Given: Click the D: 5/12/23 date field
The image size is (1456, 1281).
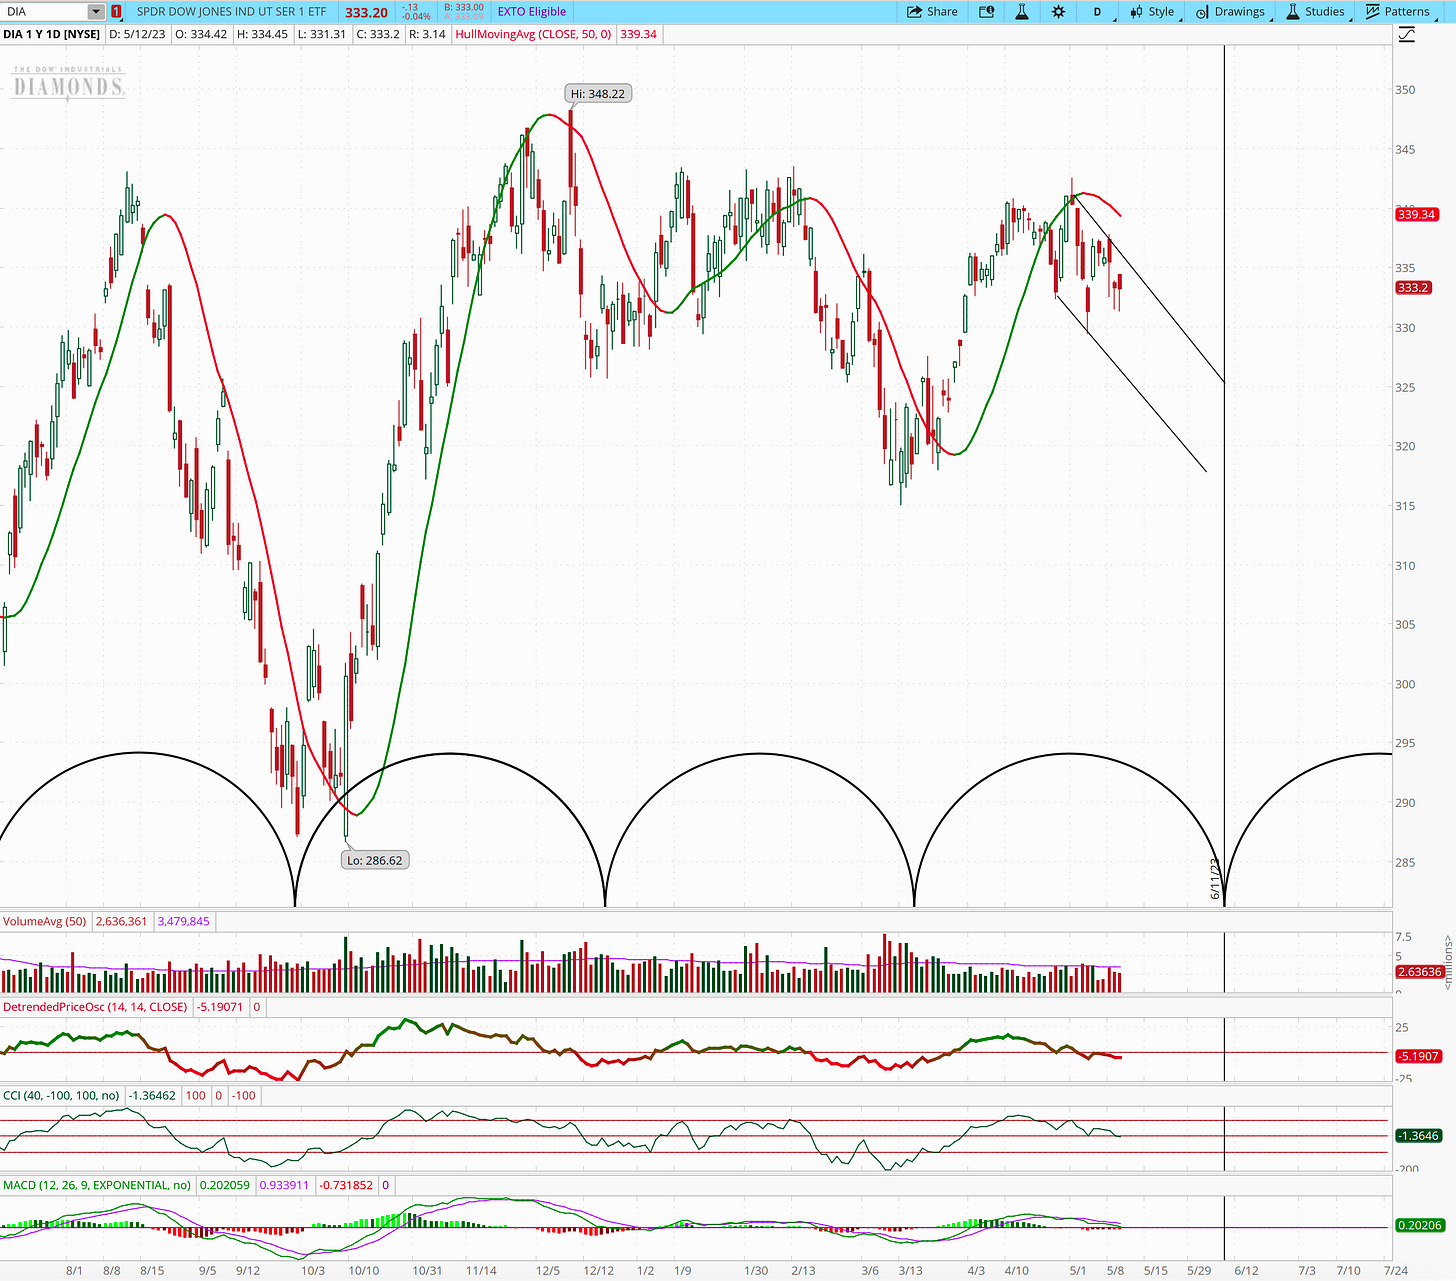Looking at the screenshot, I should (x=137, y=34).
